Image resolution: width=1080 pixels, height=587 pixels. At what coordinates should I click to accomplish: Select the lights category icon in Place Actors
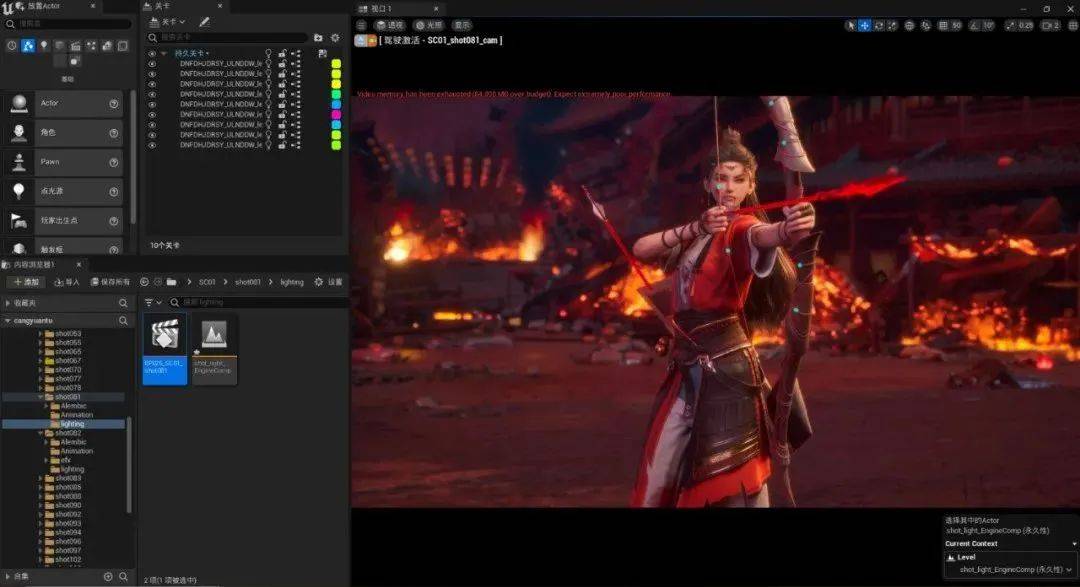tap(44, 45)
